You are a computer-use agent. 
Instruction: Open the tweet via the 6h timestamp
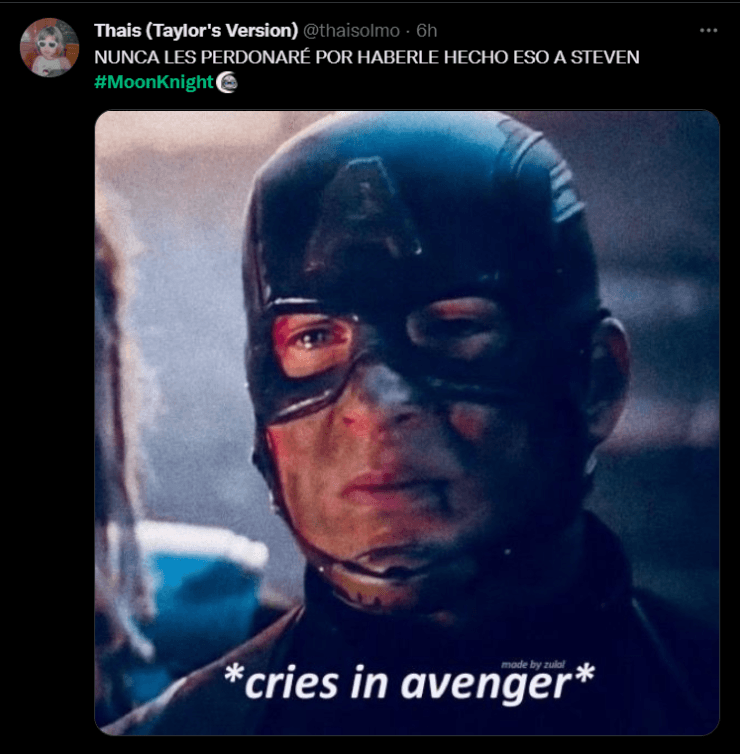tap(427, 31)
